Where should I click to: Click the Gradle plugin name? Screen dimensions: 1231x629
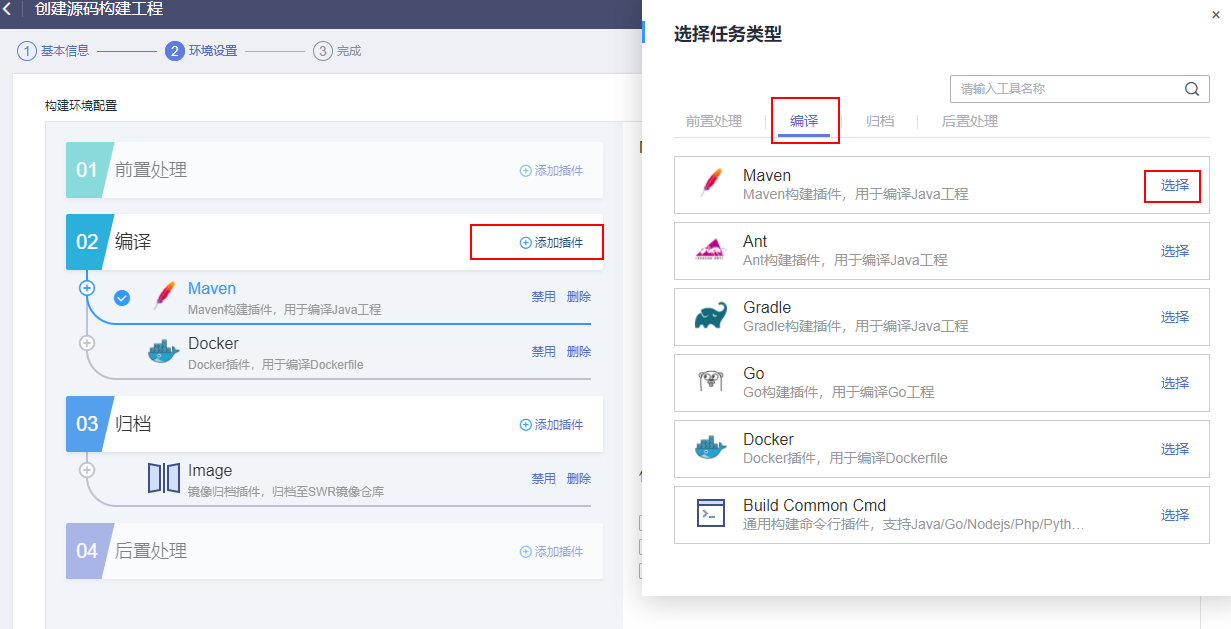[767, 308]
